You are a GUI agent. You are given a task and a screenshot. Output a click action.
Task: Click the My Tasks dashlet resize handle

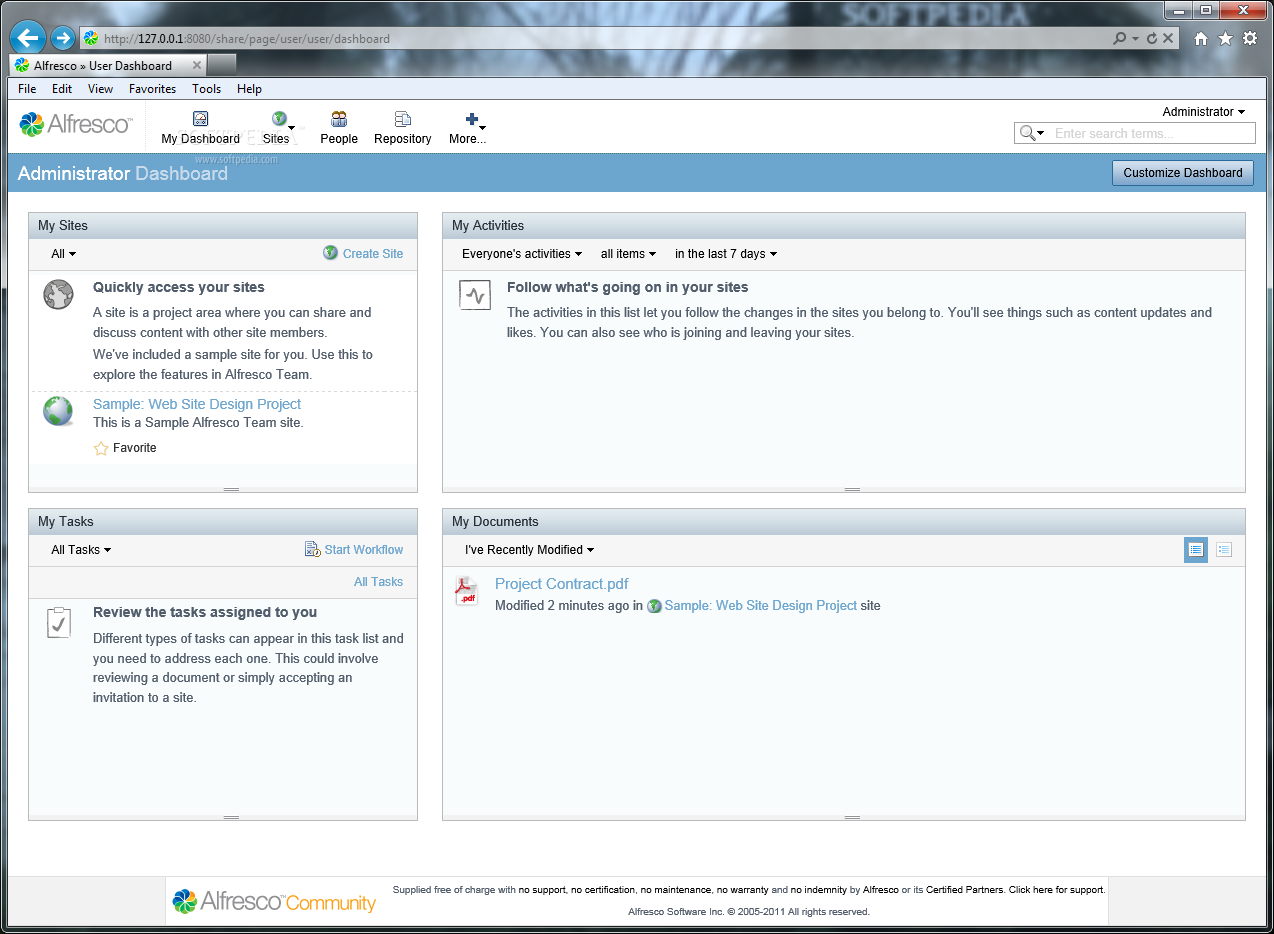231,818
